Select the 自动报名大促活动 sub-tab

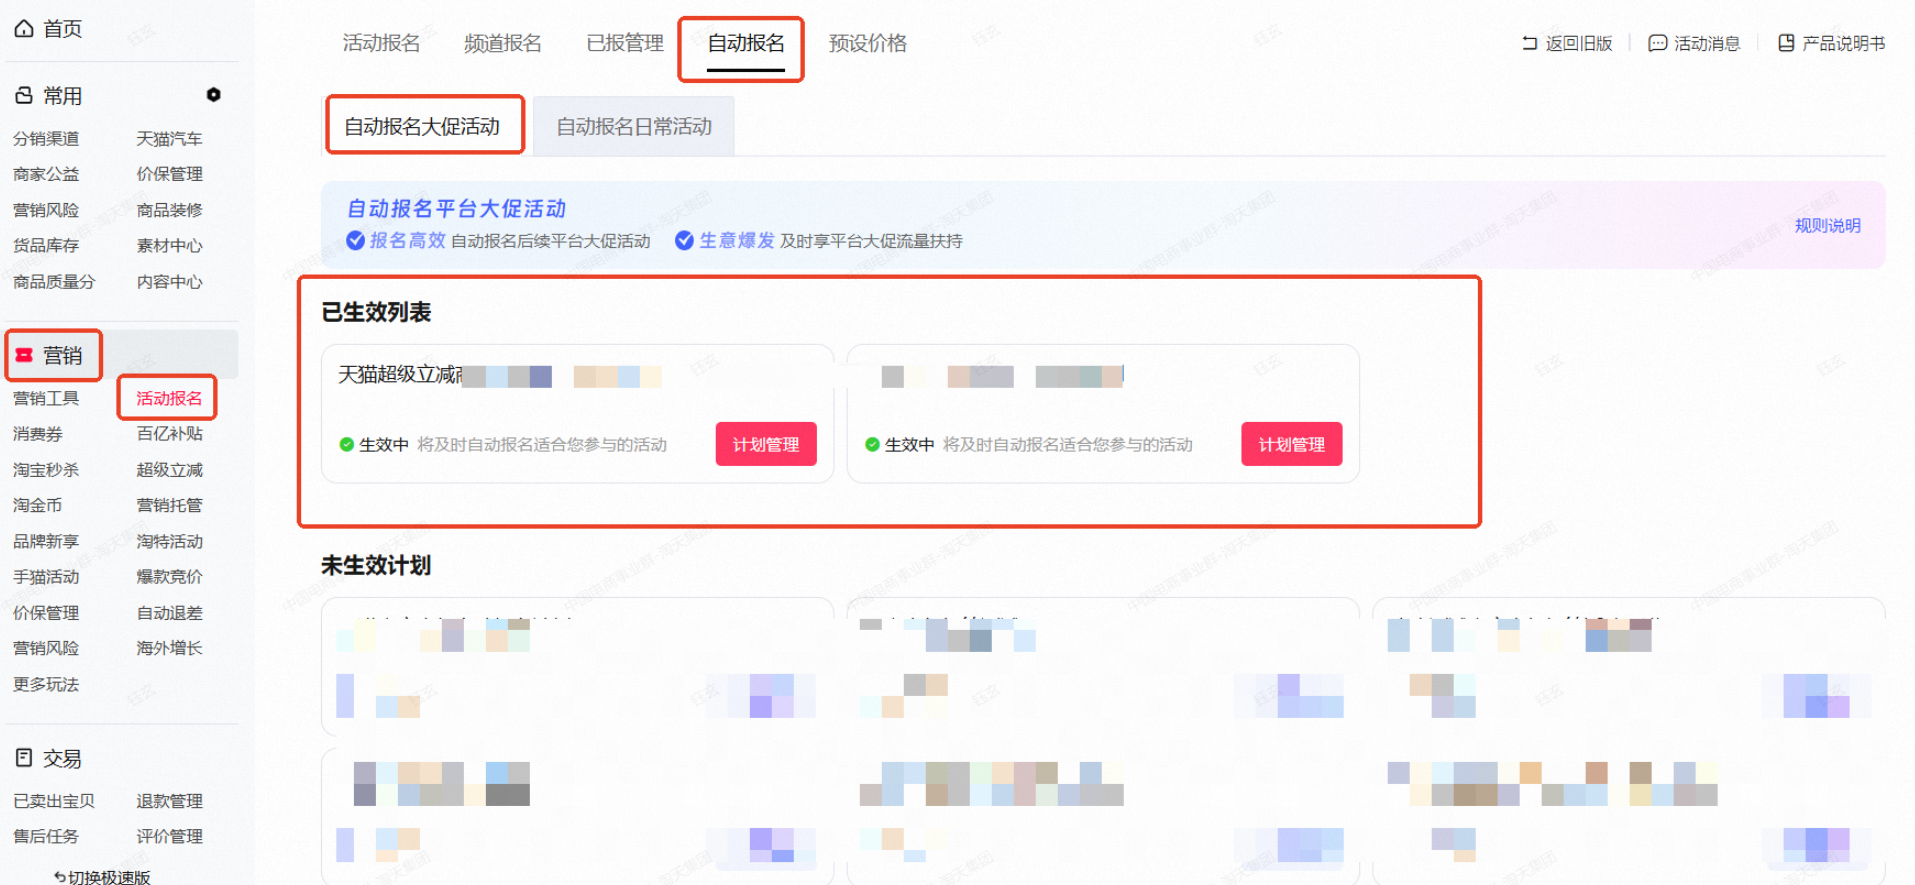pyautogui.click(x=422, y=126)
